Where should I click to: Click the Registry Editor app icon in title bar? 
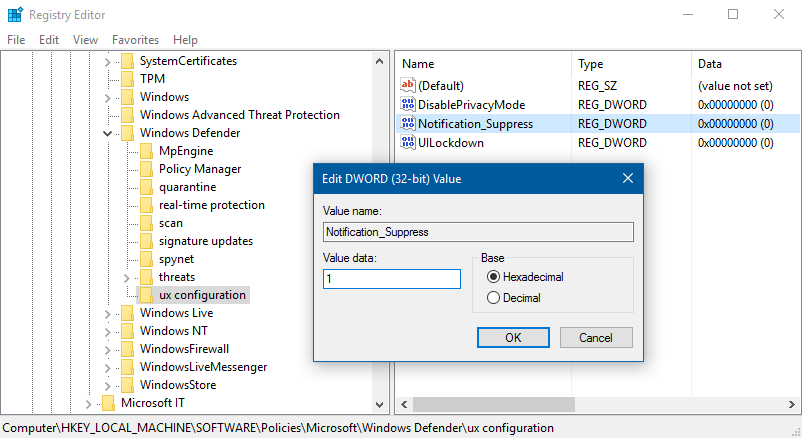click(x=15, y=15)
